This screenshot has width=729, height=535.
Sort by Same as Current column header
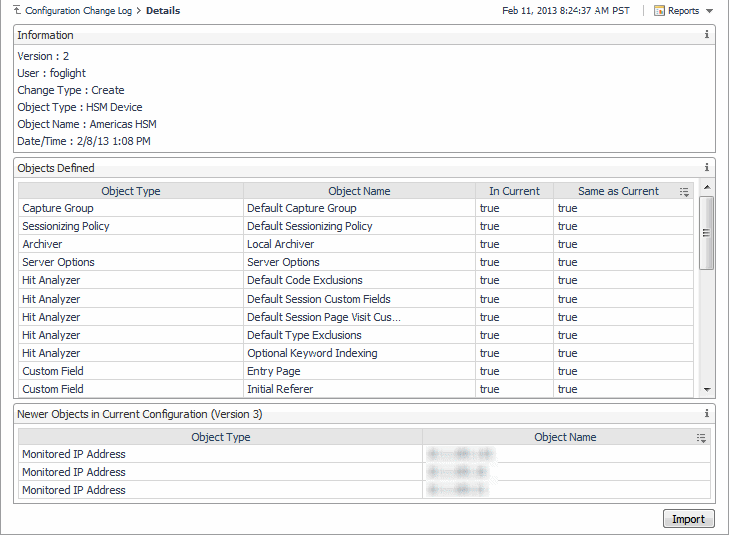(x=618, y=191)
